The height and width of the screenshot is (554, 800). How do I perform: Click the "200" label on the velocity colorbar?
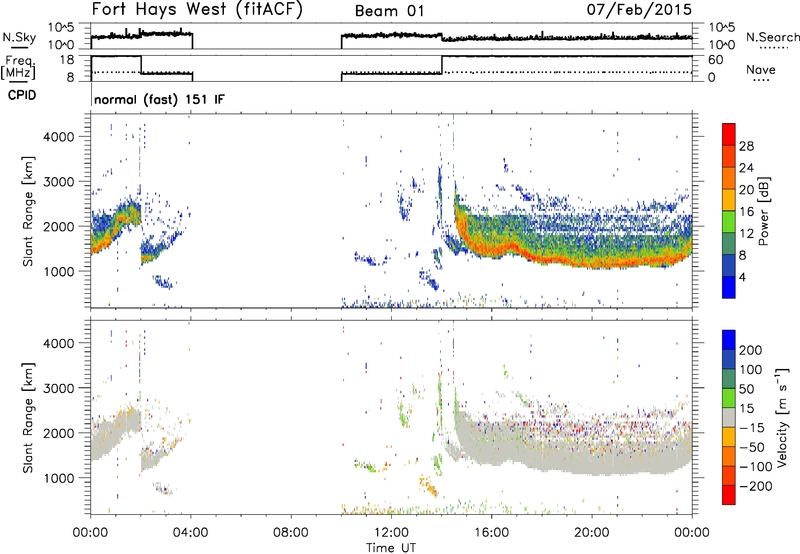pos(751,350)
